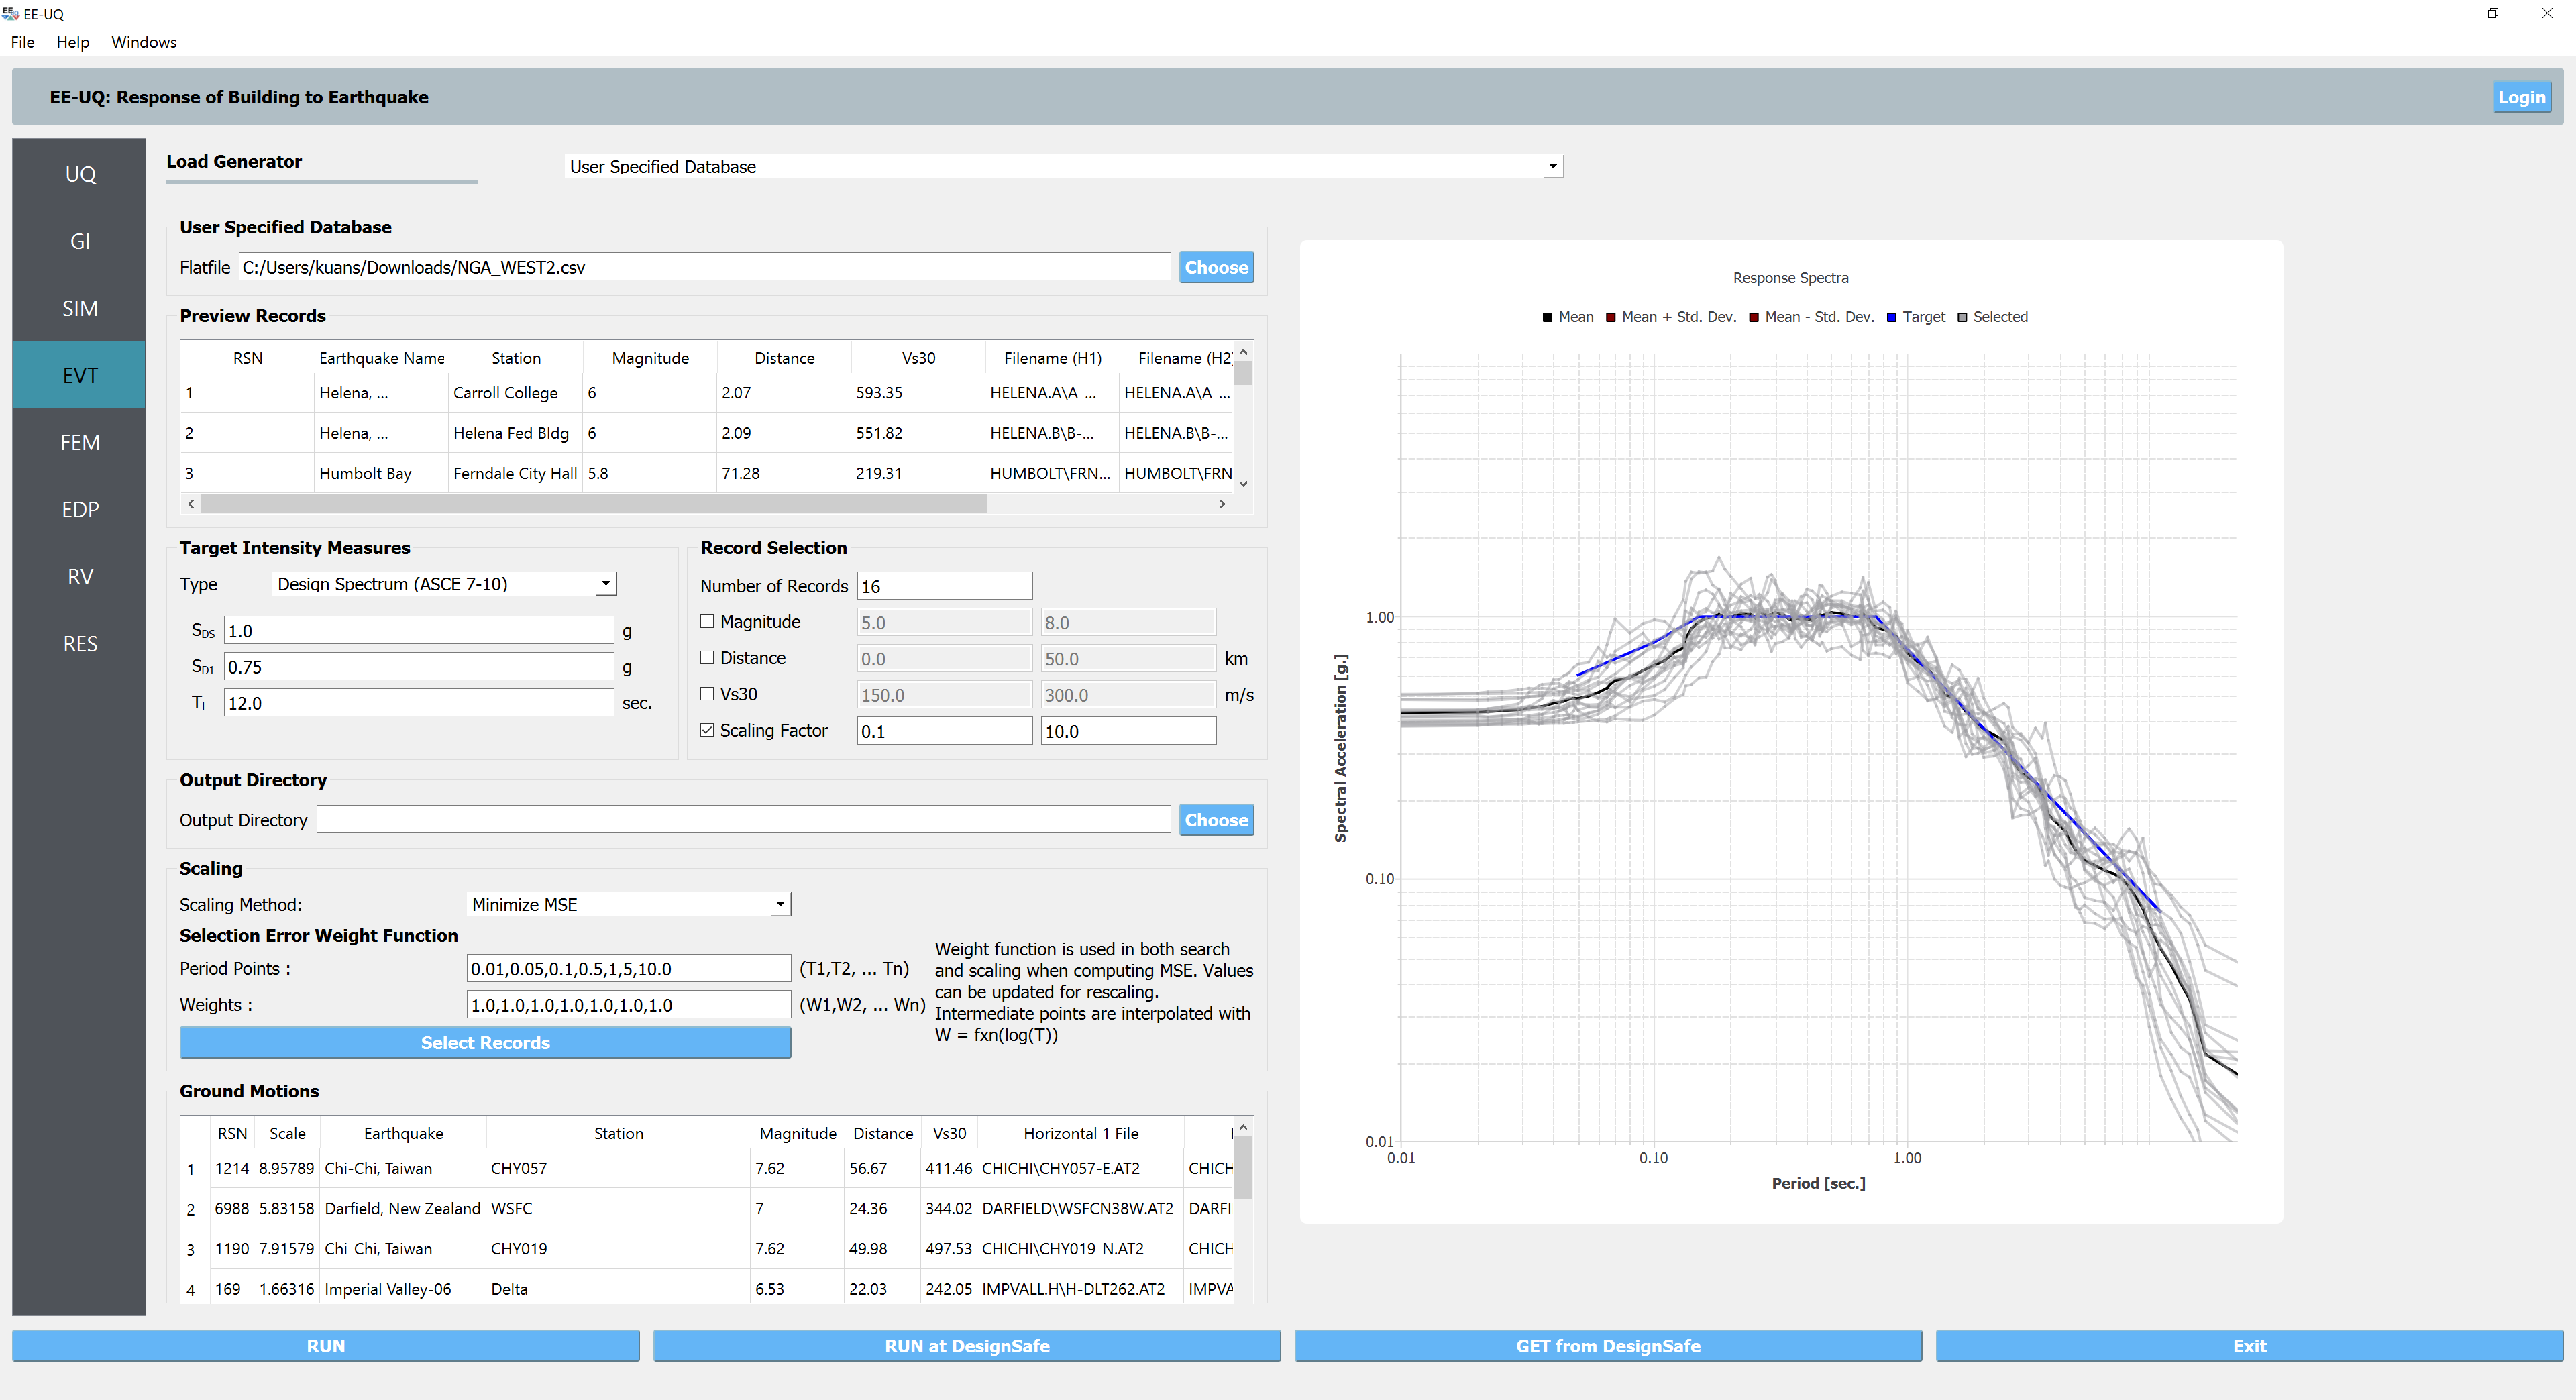Enable the Vs30 filter checkbox
This screenshot has width=2576, height=1400.
(707, 693)
